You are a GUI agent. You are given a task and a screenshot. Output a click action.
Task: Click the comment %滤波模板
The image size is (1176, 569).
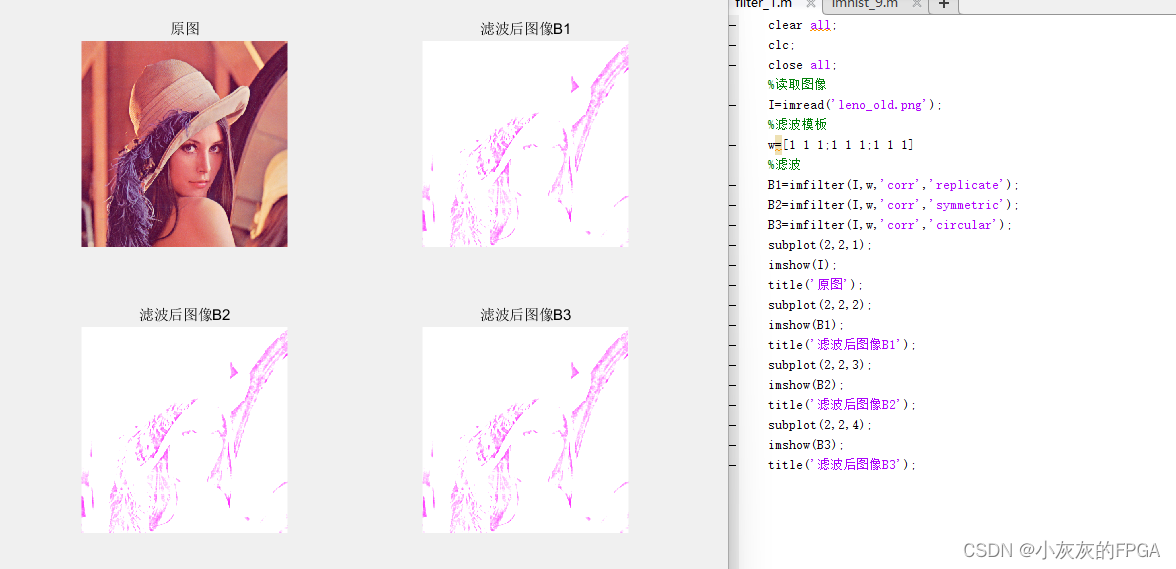pyautogui.click(x=797, y=125)
